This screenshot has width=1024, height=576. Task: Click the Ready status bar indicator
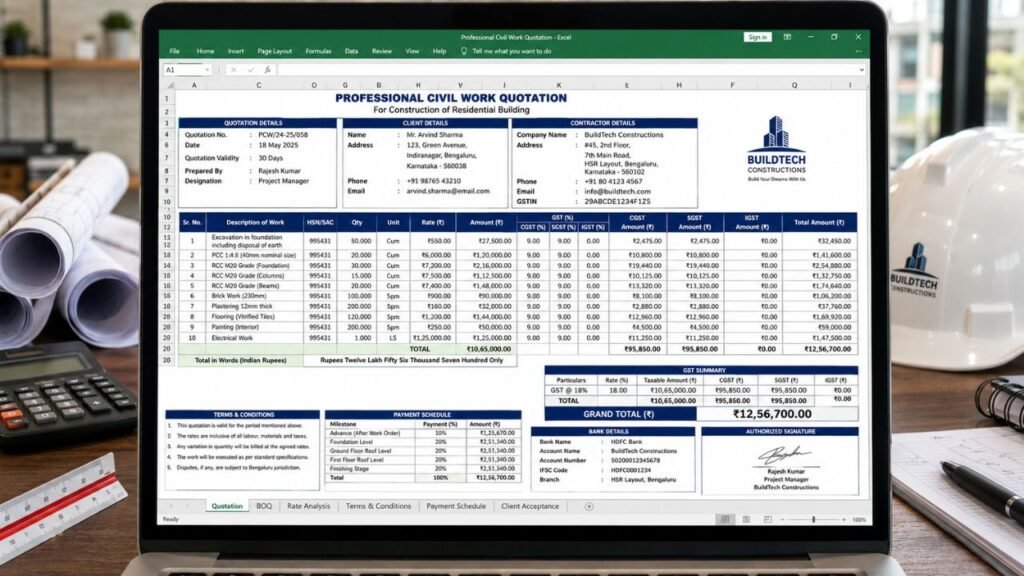click(170, 520)
